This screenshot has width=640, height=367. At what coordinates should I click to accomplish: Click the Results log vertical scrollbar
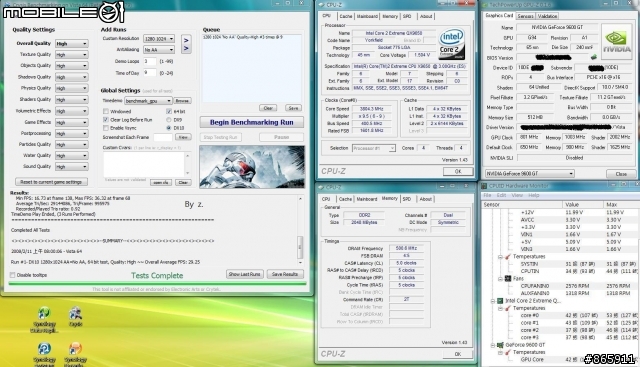(300, 230)
